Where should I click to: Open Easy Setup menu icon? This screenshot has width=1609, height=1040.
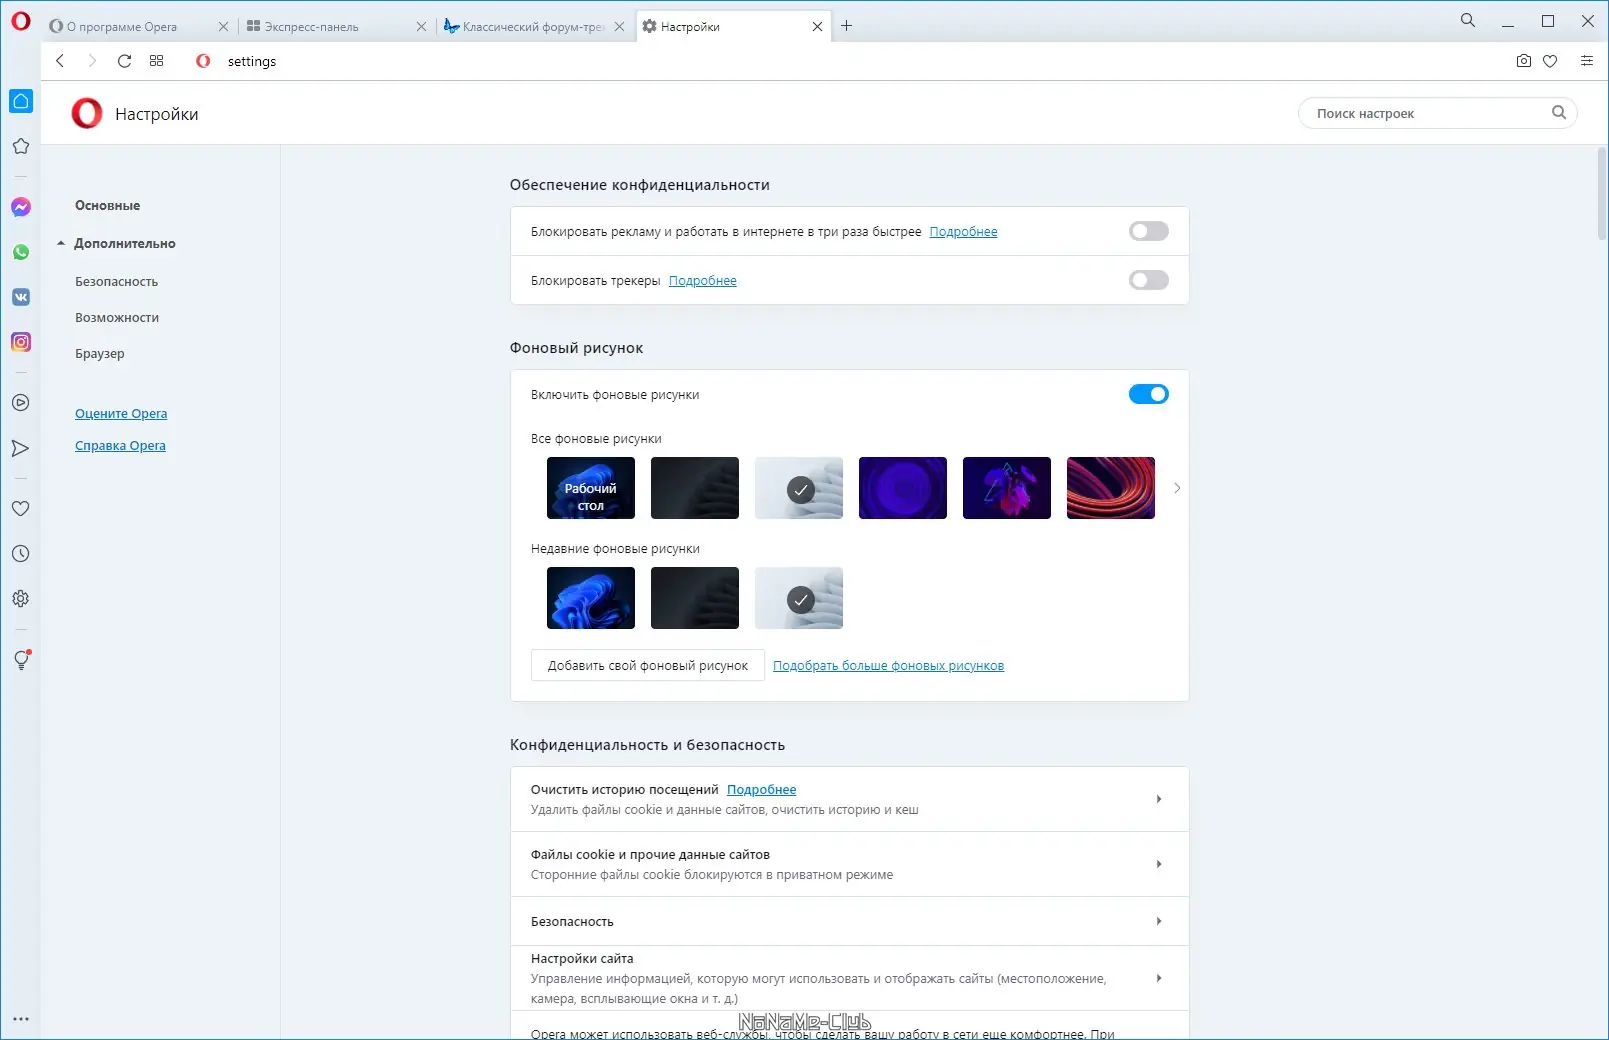coord(1586,61)
